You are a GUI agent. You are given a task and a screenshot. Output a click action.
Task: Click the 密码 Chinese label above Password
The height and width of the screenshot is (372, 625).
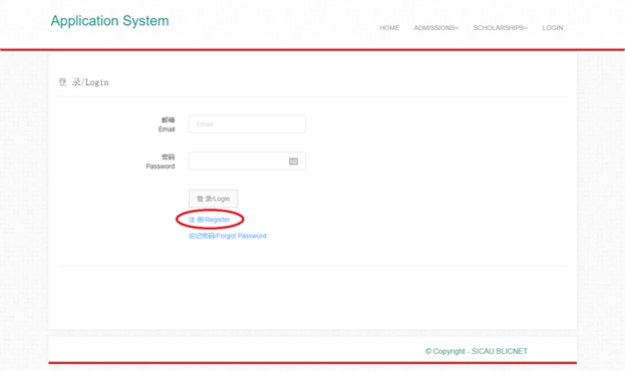(x=168, y=157)
